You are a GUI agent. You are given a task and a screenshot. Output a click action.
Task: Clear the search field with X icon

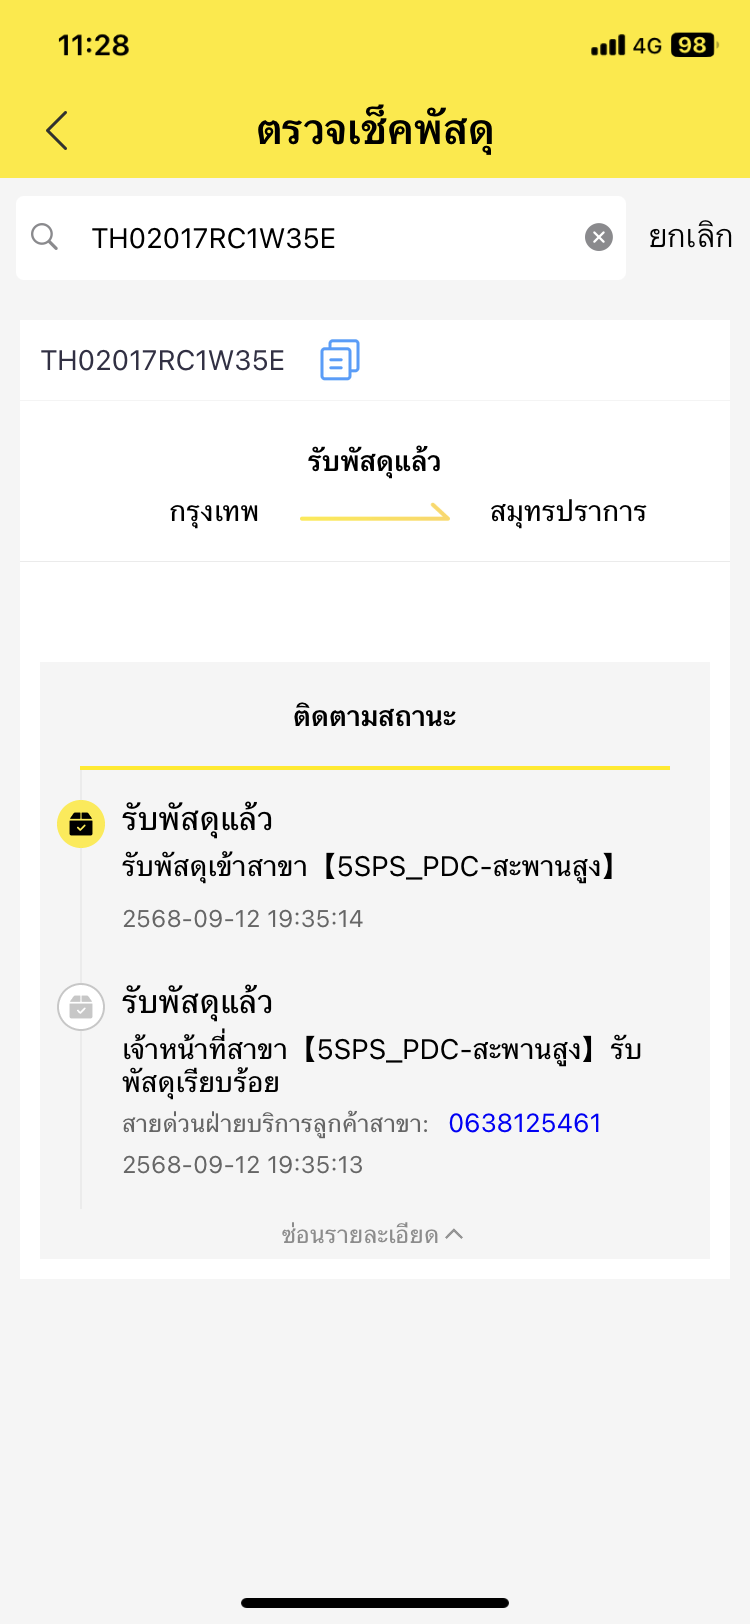click(598, 237)
